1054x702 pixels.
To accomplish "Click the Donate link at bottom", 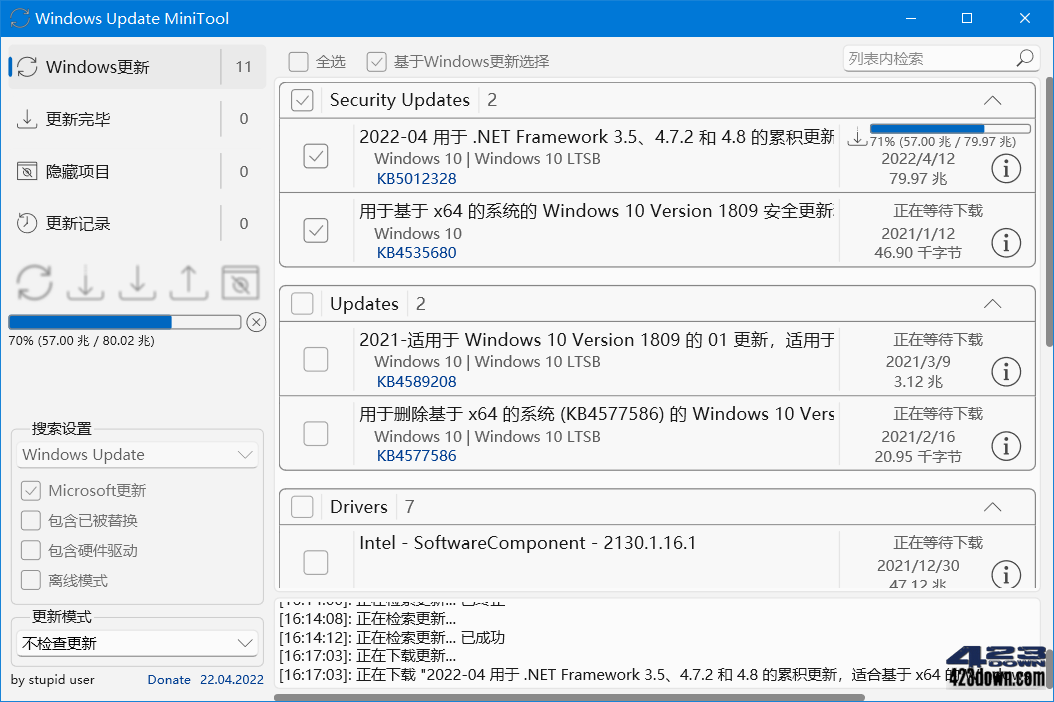I will 168,680.
